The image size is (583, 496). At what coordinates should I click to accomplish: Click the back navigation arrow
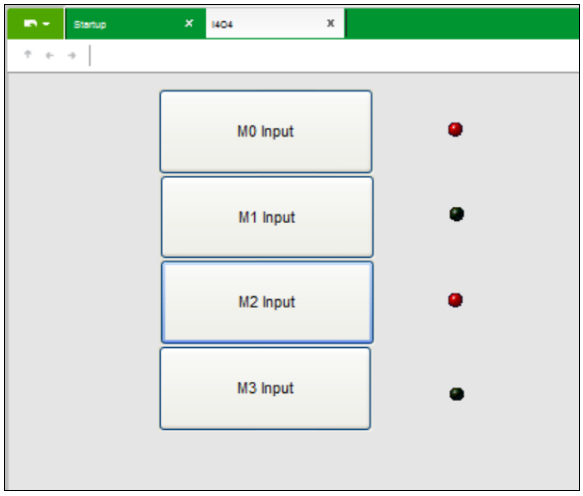[49, 55]
